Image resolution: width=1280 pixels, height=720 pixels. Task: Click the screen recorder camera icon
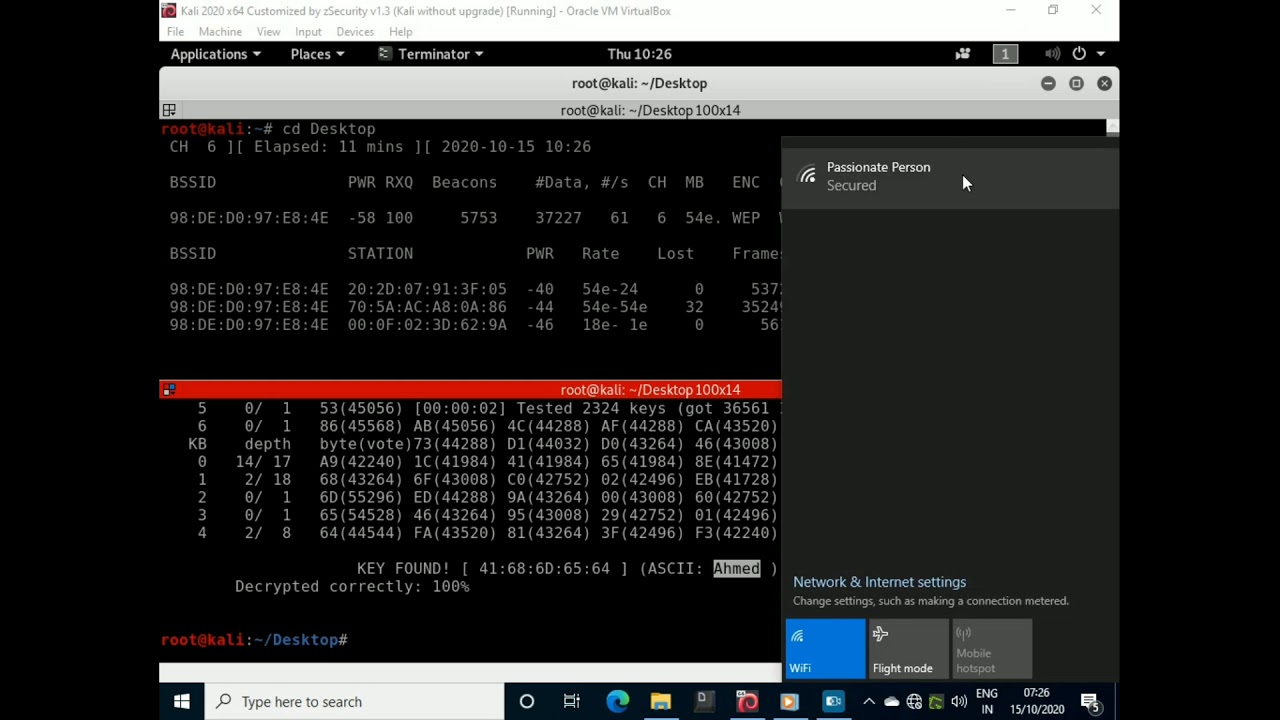coord(963,54)
